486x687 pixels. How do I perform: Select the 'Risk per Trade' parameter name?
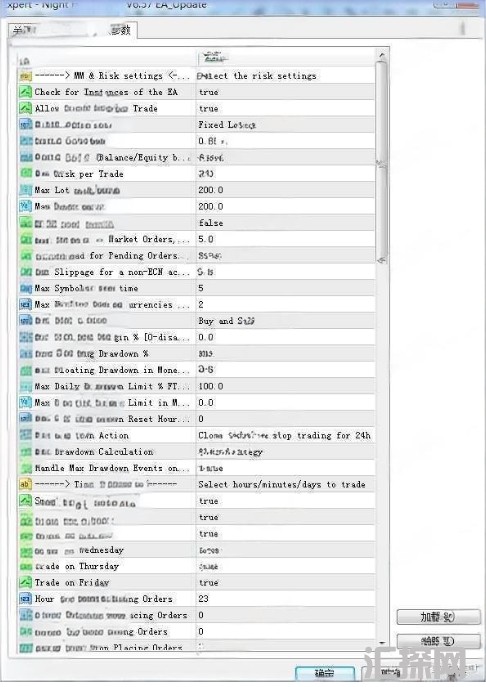79,174
